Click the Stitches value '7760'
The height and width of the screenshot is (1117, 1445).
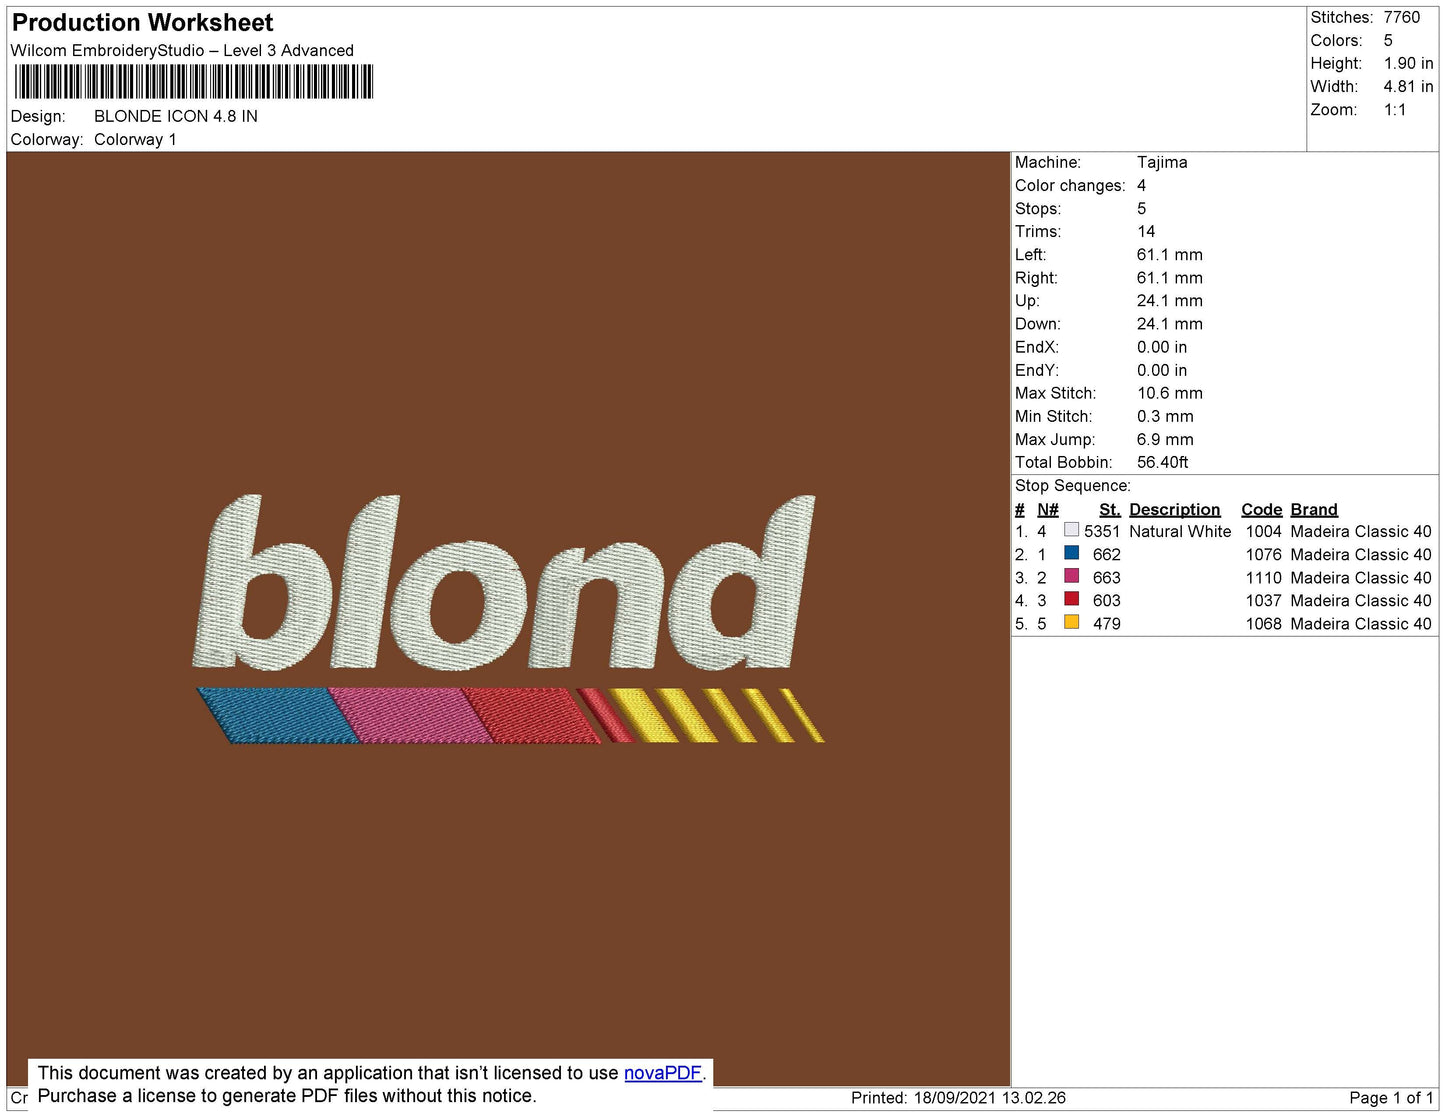(1402, 17)
